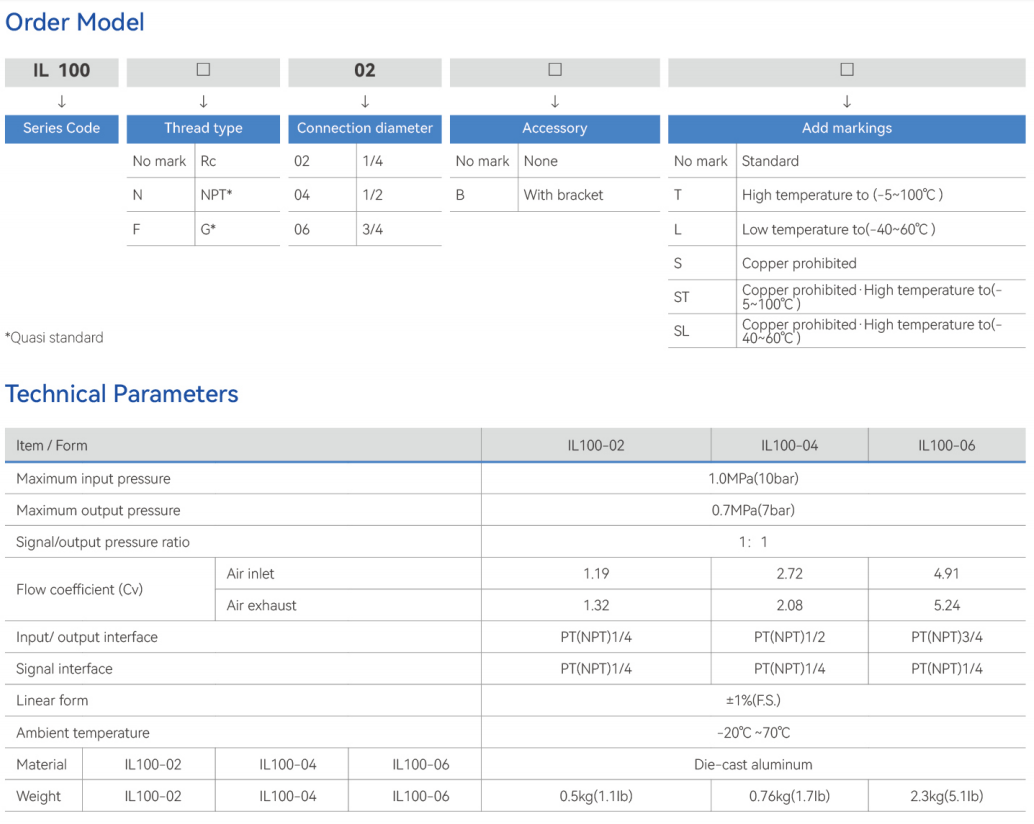Click the '1.0MPa(10bar)' value
Image resolution: width=1034 pixels, height=824 pixels.
(753, 479)
